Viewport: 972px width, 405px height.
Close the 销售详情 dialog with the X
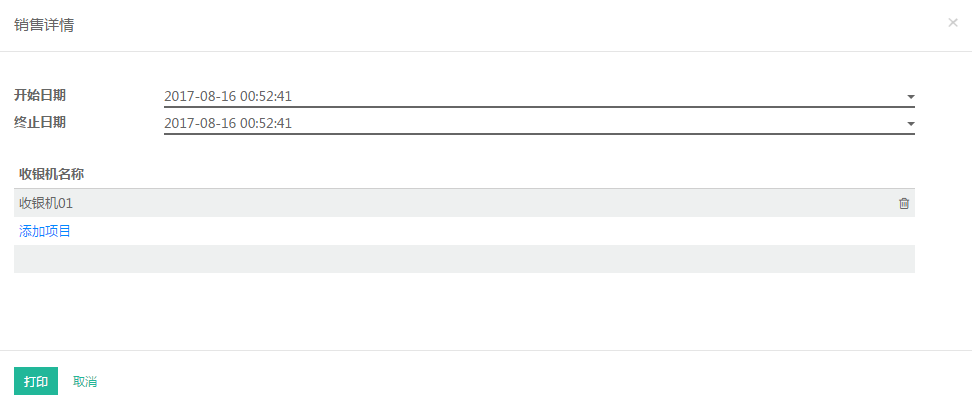tap(953, 23)
